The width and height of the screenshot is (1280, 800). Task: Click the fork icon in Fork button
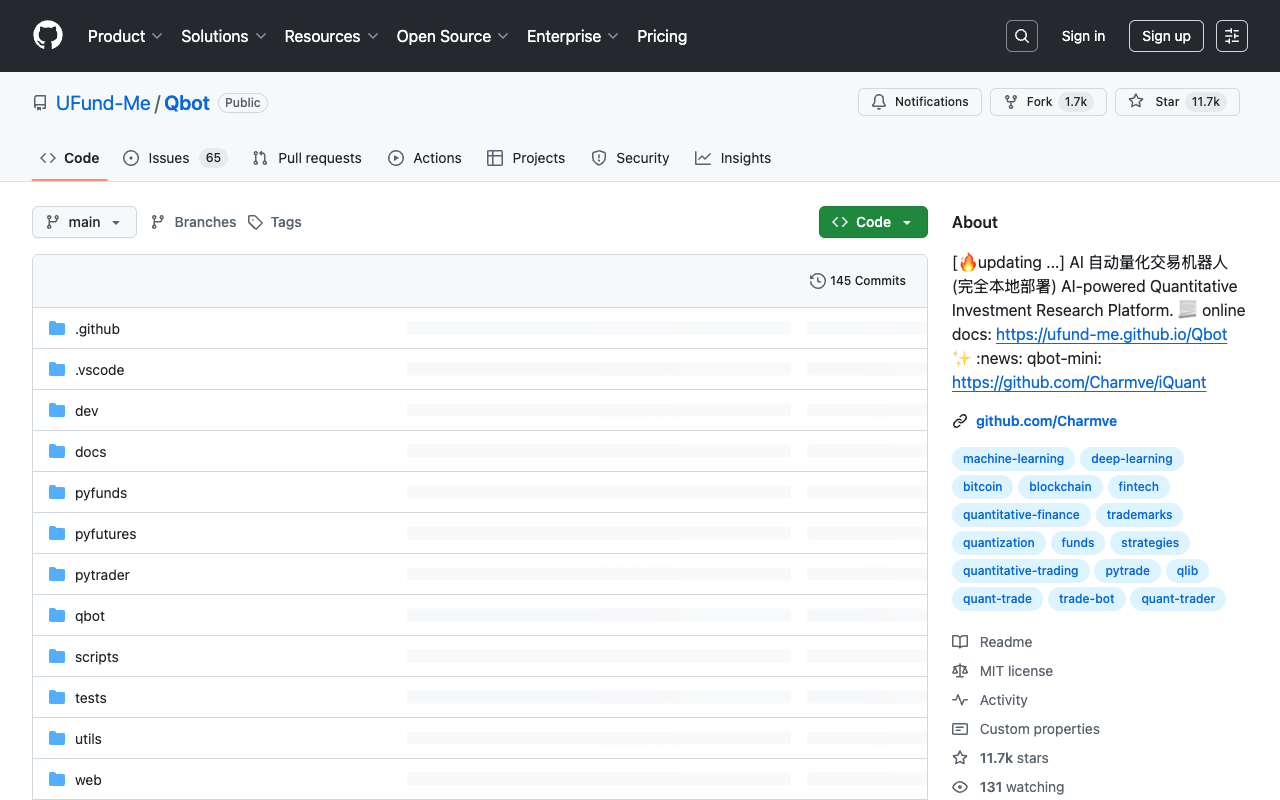point(1011,102)
